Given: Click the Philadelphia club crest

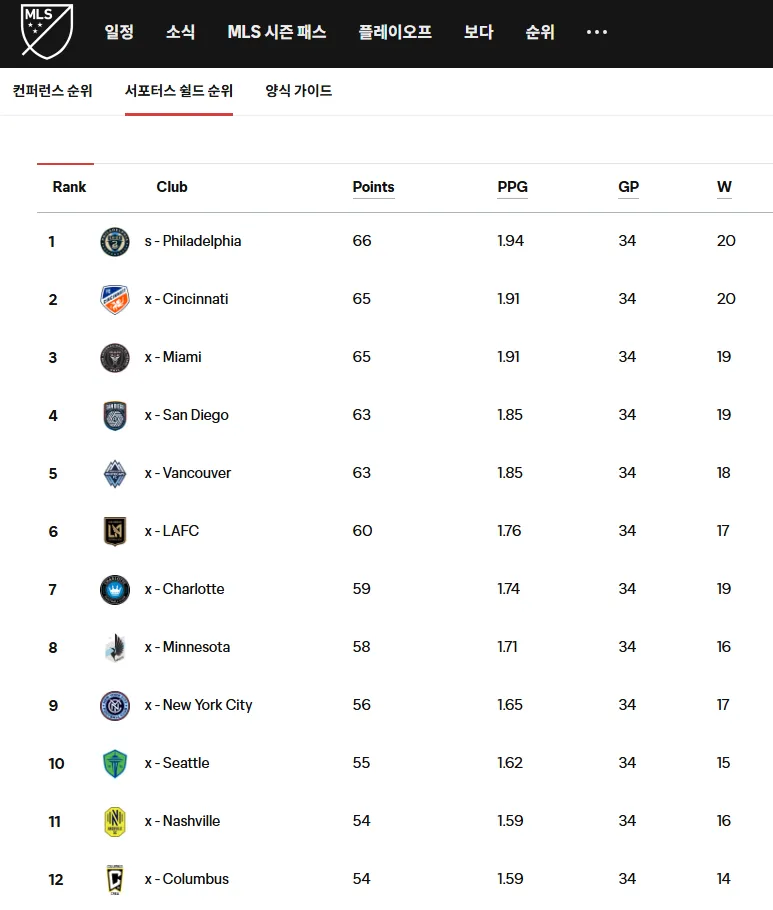Looking at the screenshot, I should (x=115, y=241).
